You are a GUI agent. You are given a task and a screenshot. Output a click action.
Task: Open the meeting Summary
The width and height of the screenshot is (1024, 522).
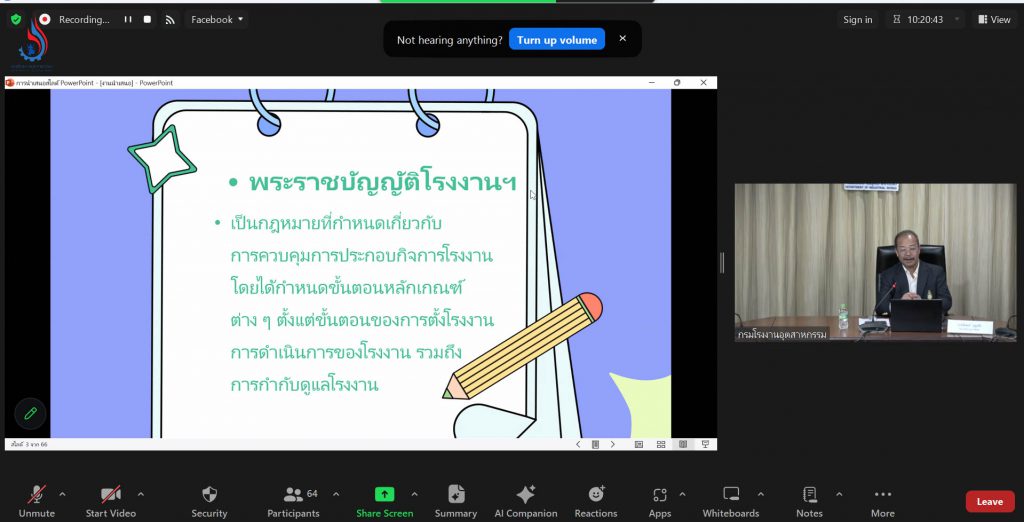456,502
